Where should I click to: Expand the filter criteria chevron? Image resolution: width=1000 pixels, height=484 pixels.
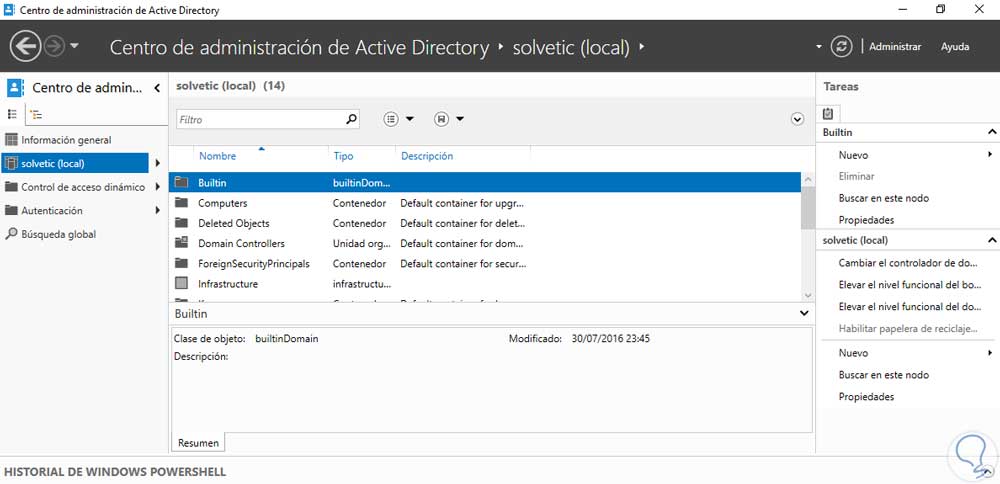coord(797,119)
